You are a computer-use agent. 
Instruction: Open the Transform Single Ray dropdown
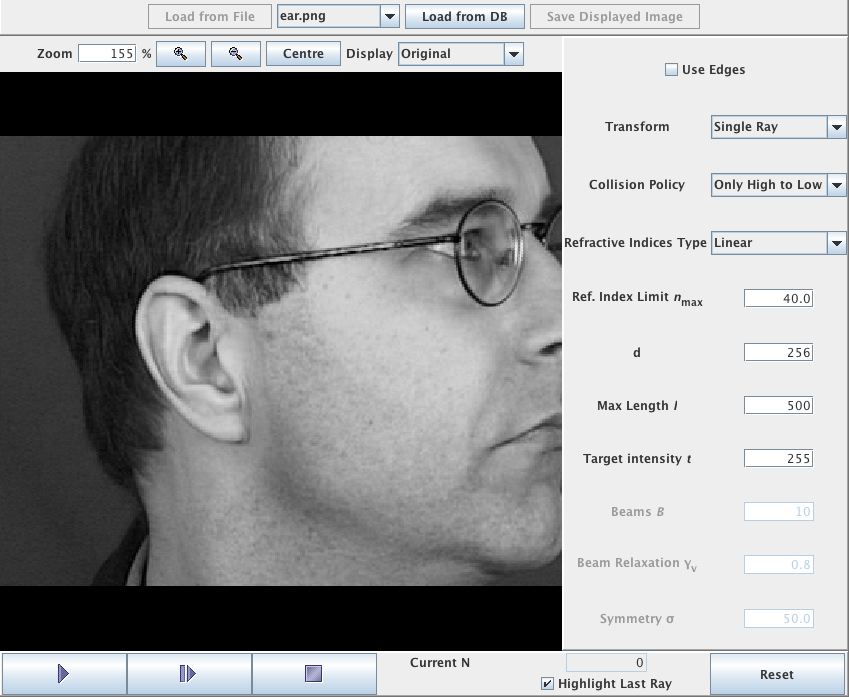click(x=836, y=127)
